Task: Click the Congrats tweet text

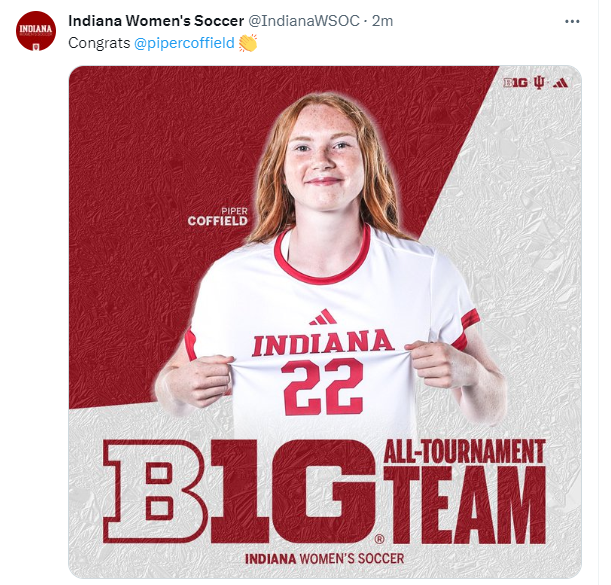Action: click(x=97, y=42)
